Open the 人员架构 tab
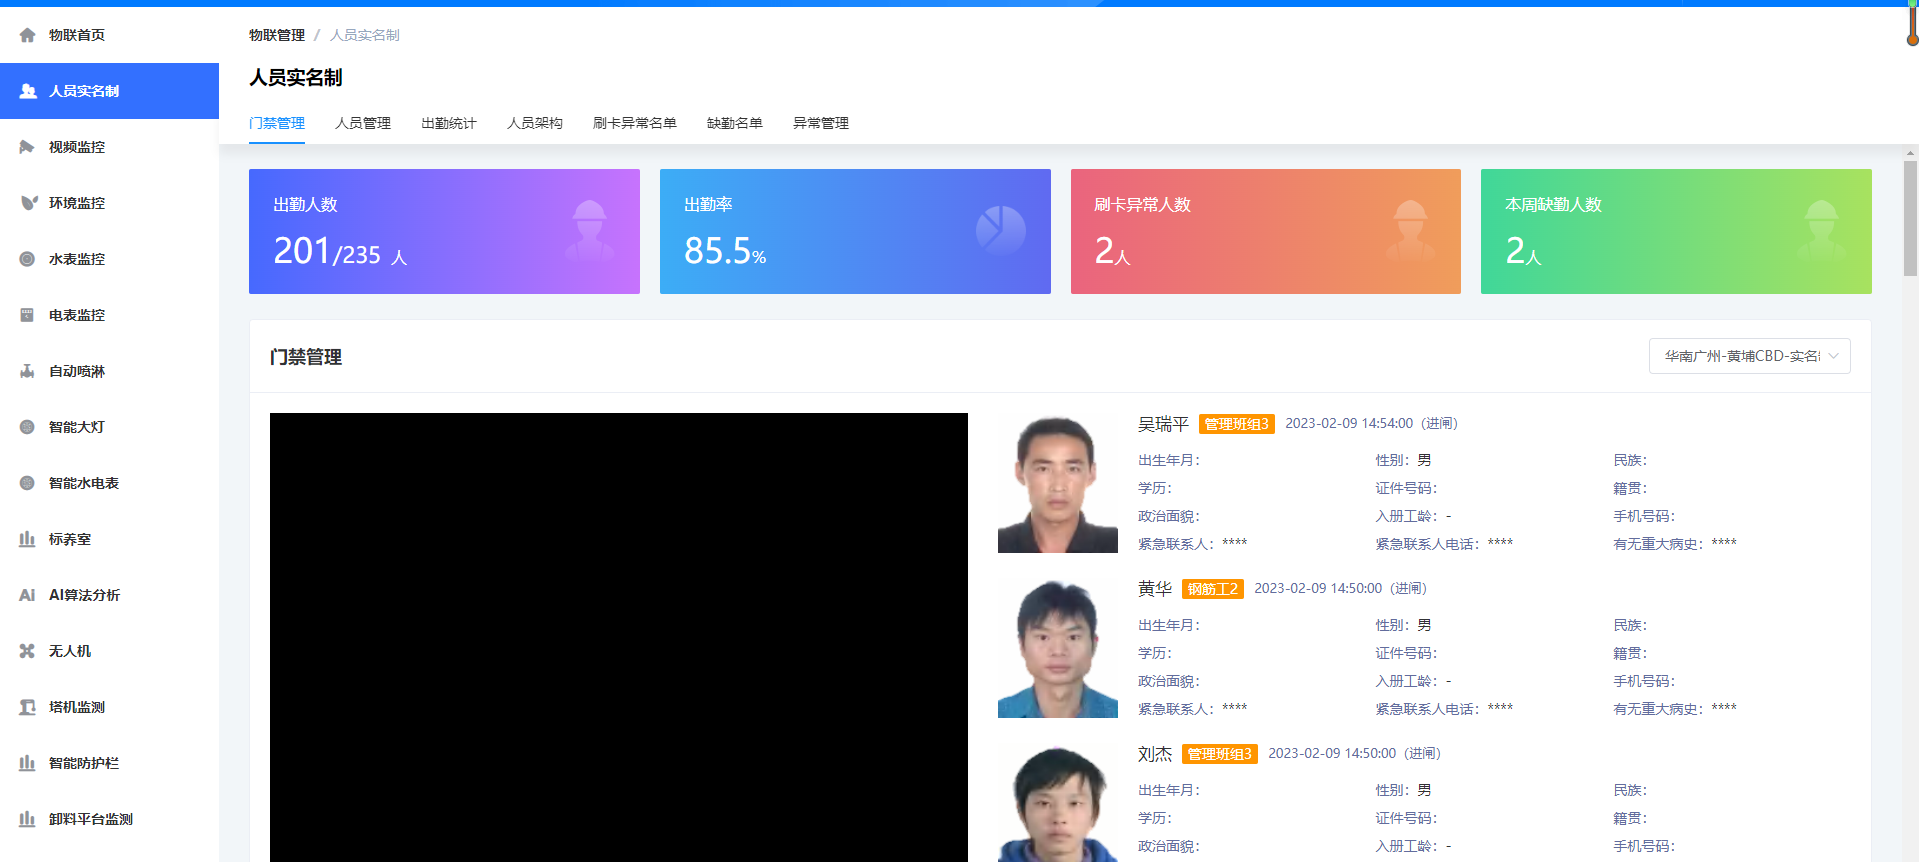This screenshot has width=1919, height=862. tap(535, 123)
